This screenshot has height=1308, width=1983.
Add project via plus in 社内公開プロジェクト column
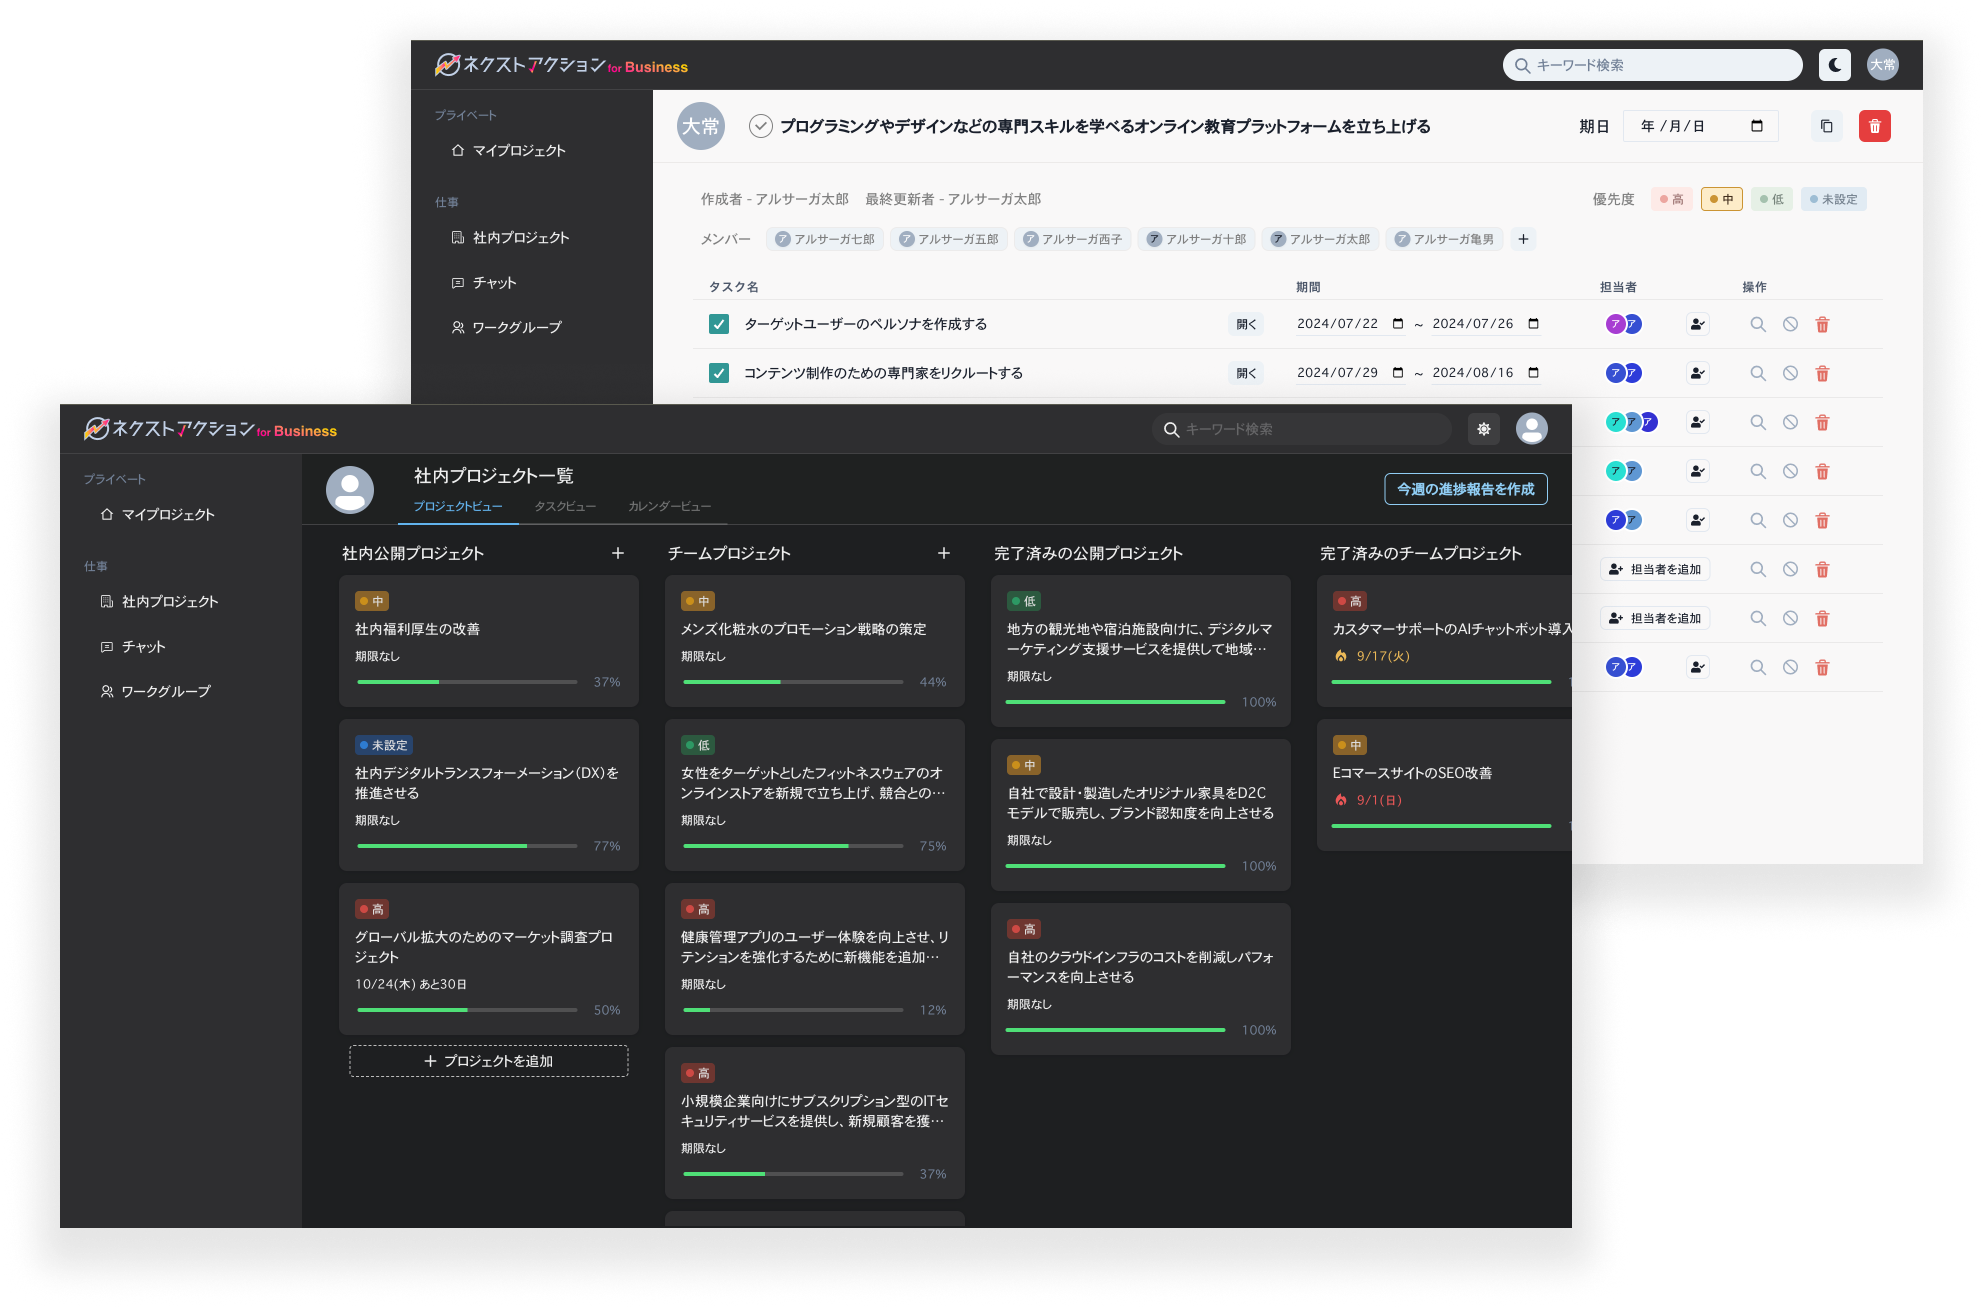618,553
